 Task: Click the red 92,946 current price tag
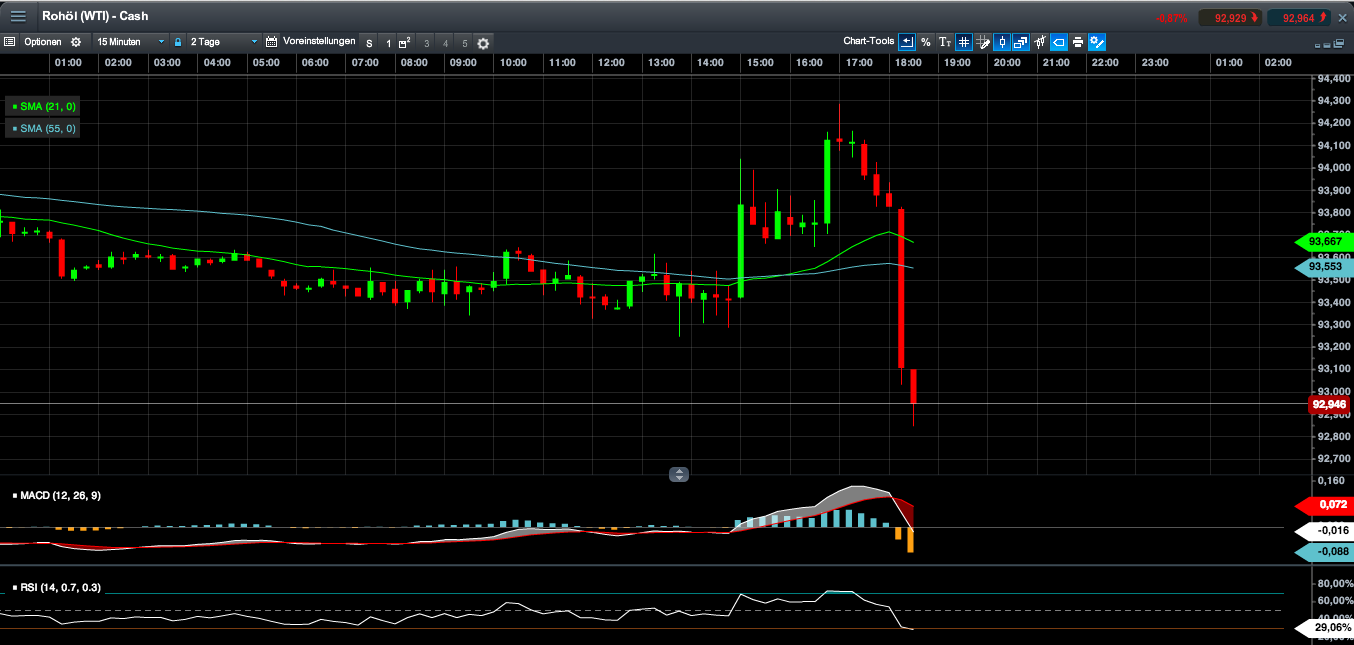click(x=1329, y=404)
